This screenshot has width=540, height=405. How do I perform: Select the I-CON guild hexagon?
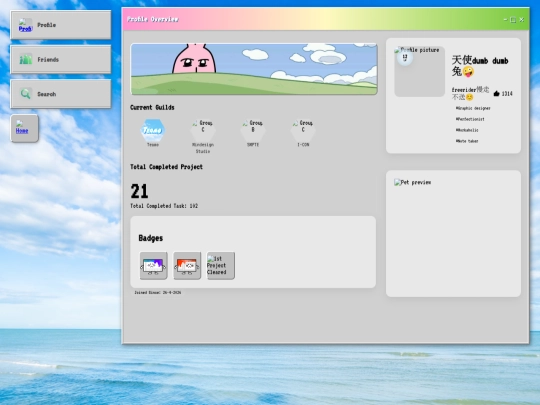click(x=303, y=130)
